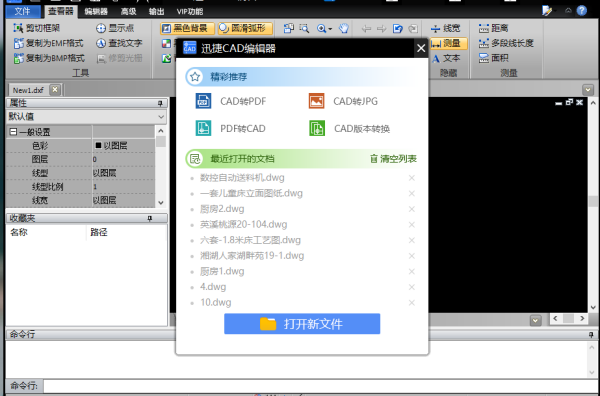Click the canvas vertical scrollbar up arrow
The height and width of the screenshot is (396, 600).
point(593,103)
